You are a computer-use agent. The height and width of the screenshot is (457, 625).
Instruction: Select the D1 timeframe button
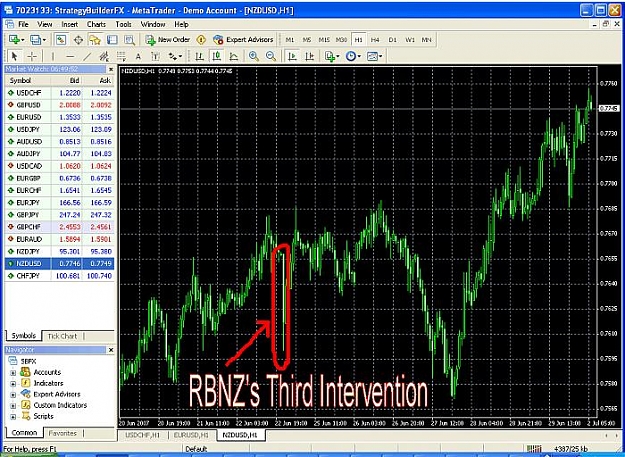[393, 40]
